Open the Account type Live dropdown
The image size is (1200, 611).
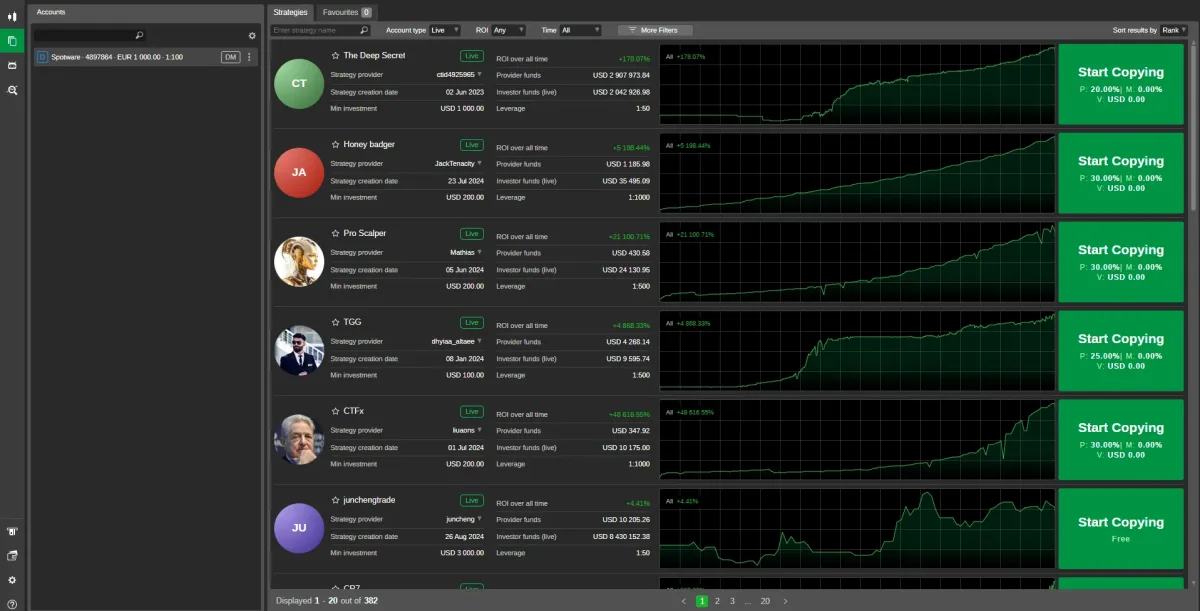[x=445, y=30]
